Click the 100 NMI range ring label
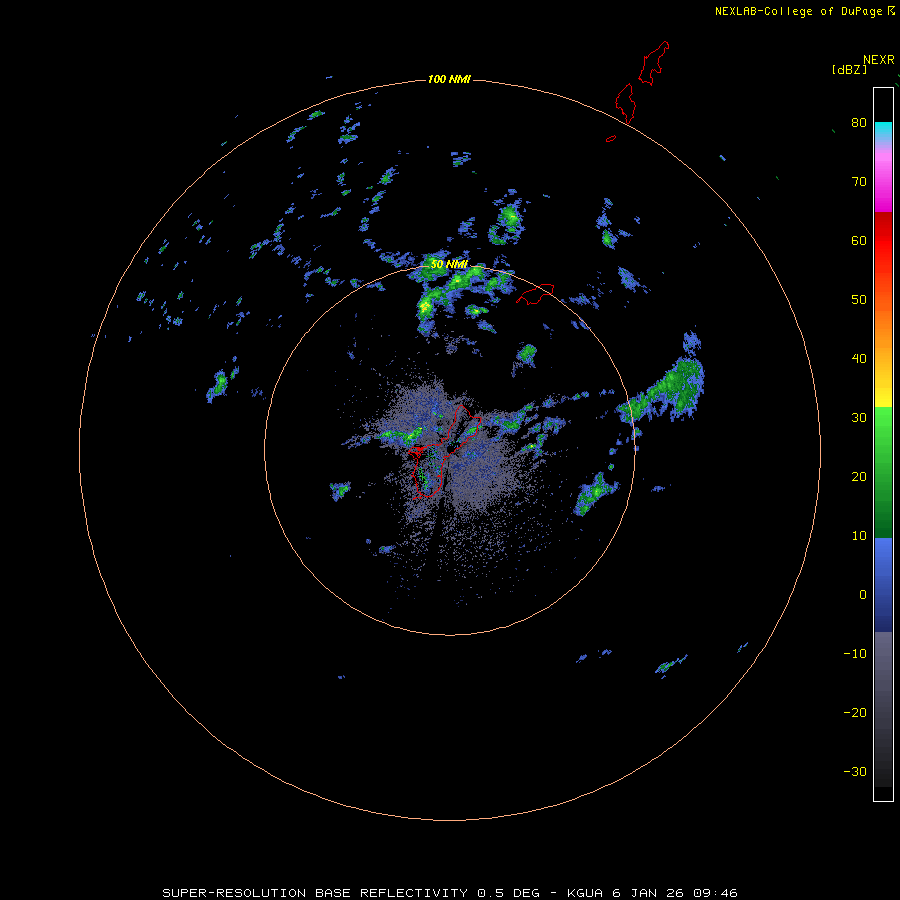 pyautogui.click(x=449, y=79)
